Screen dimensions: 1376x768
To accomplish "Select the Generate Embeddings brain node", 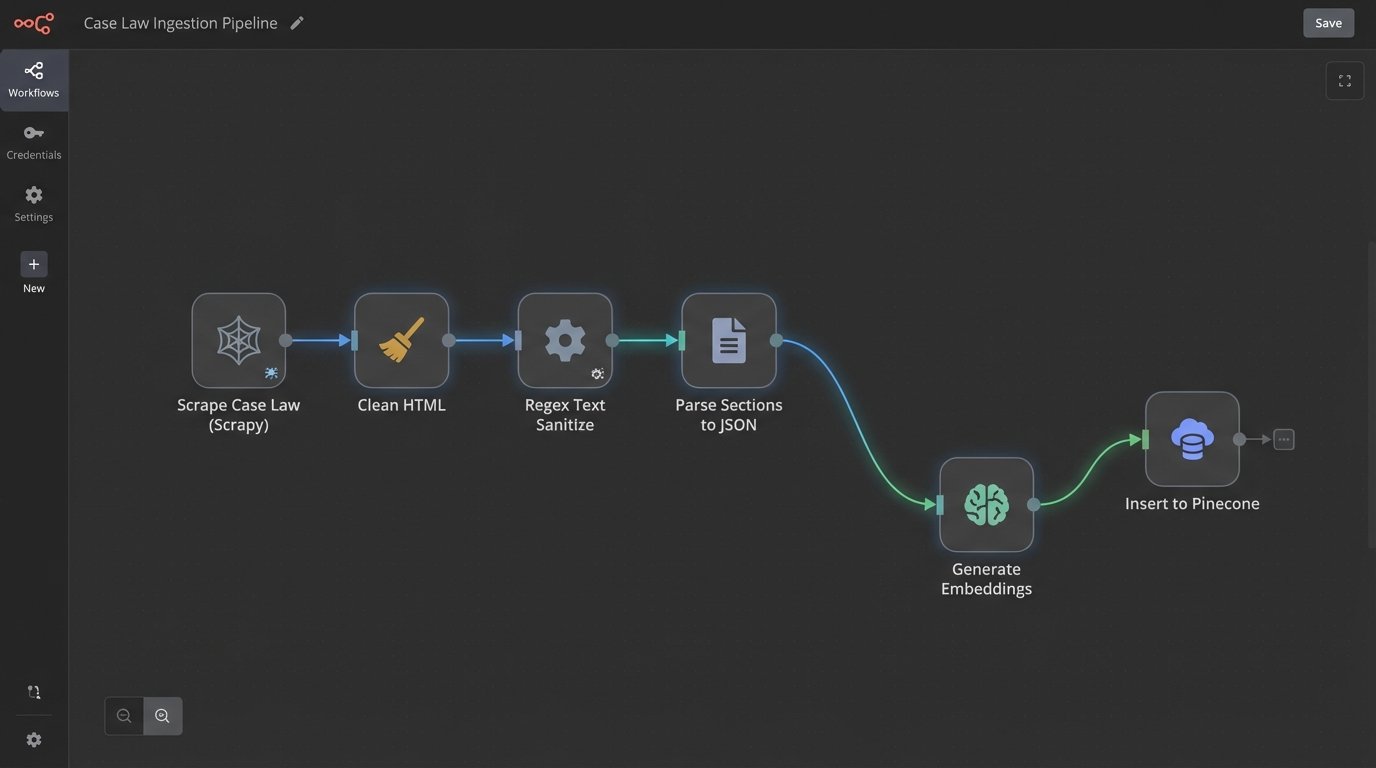I will (985, 503).
